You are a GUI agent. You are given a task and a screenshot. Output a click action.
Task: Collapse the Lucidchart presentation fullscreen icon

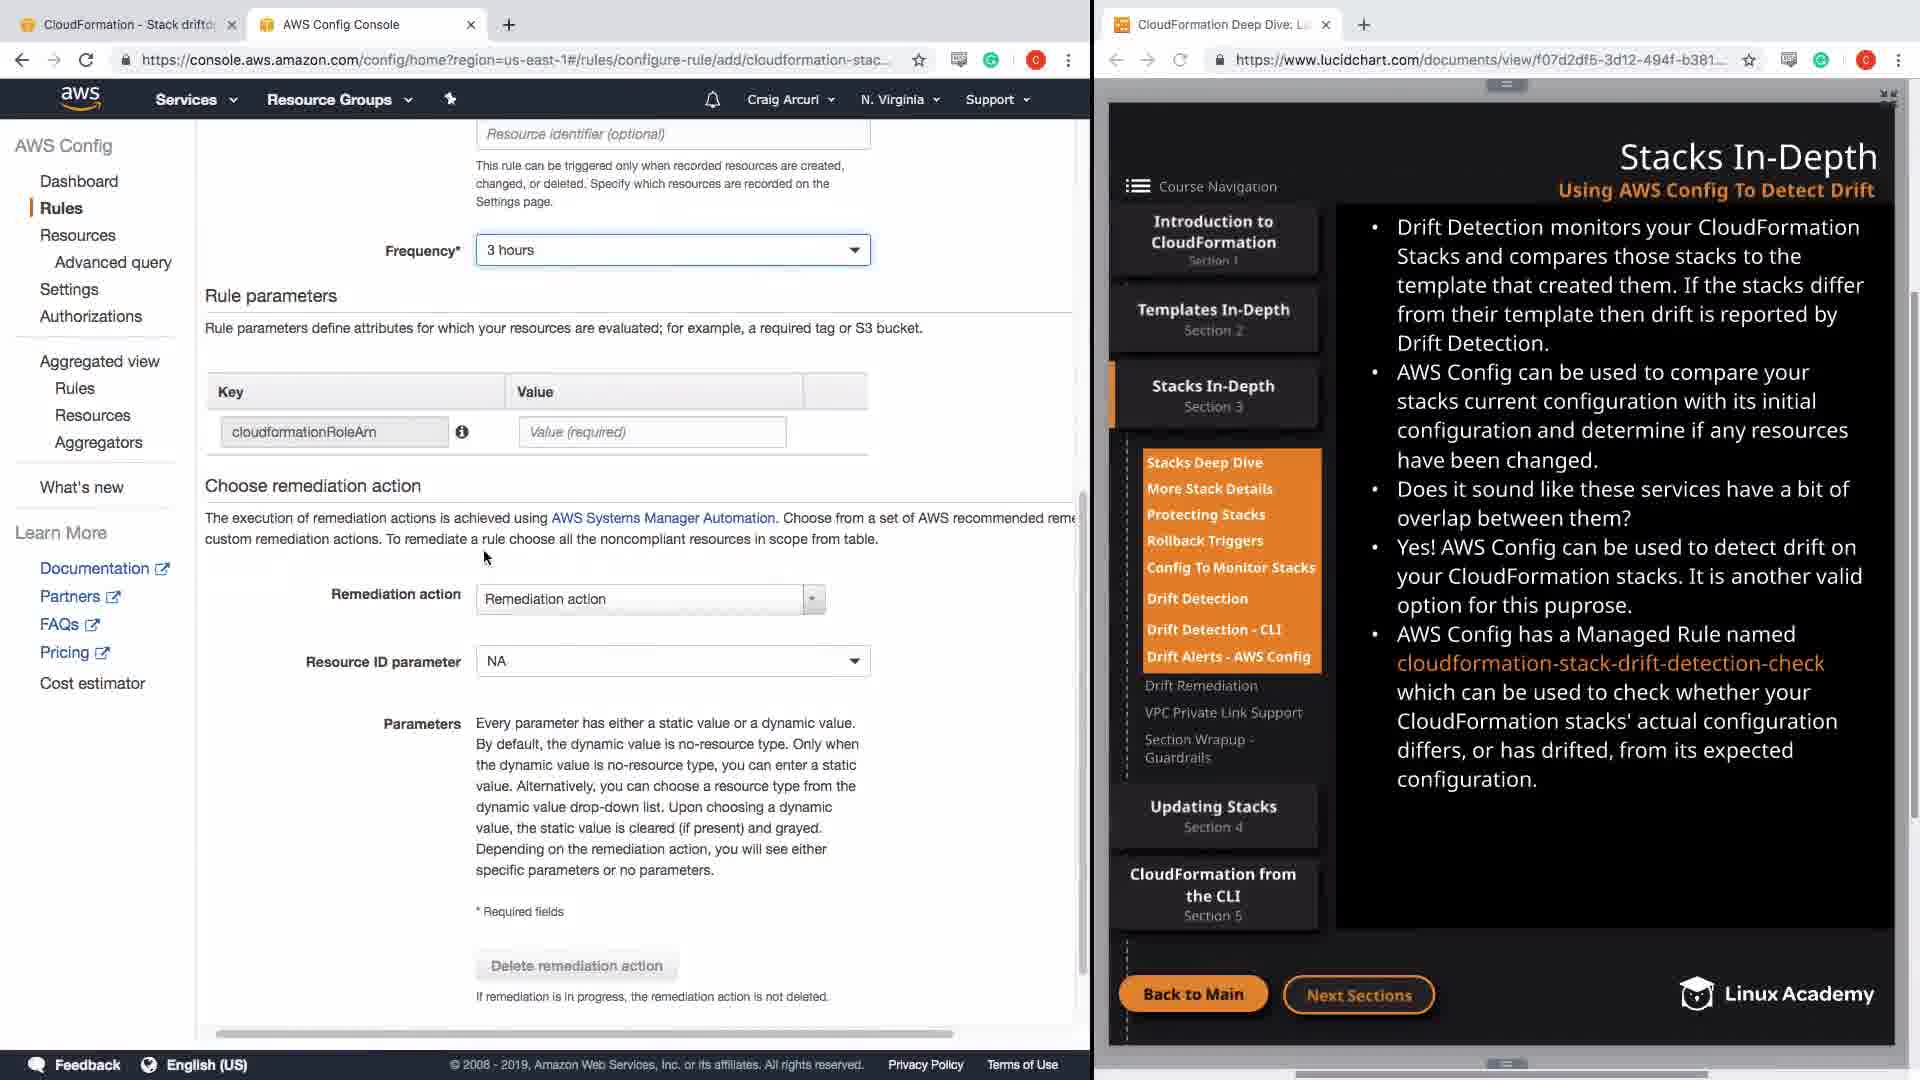(x=1887, y=97)
